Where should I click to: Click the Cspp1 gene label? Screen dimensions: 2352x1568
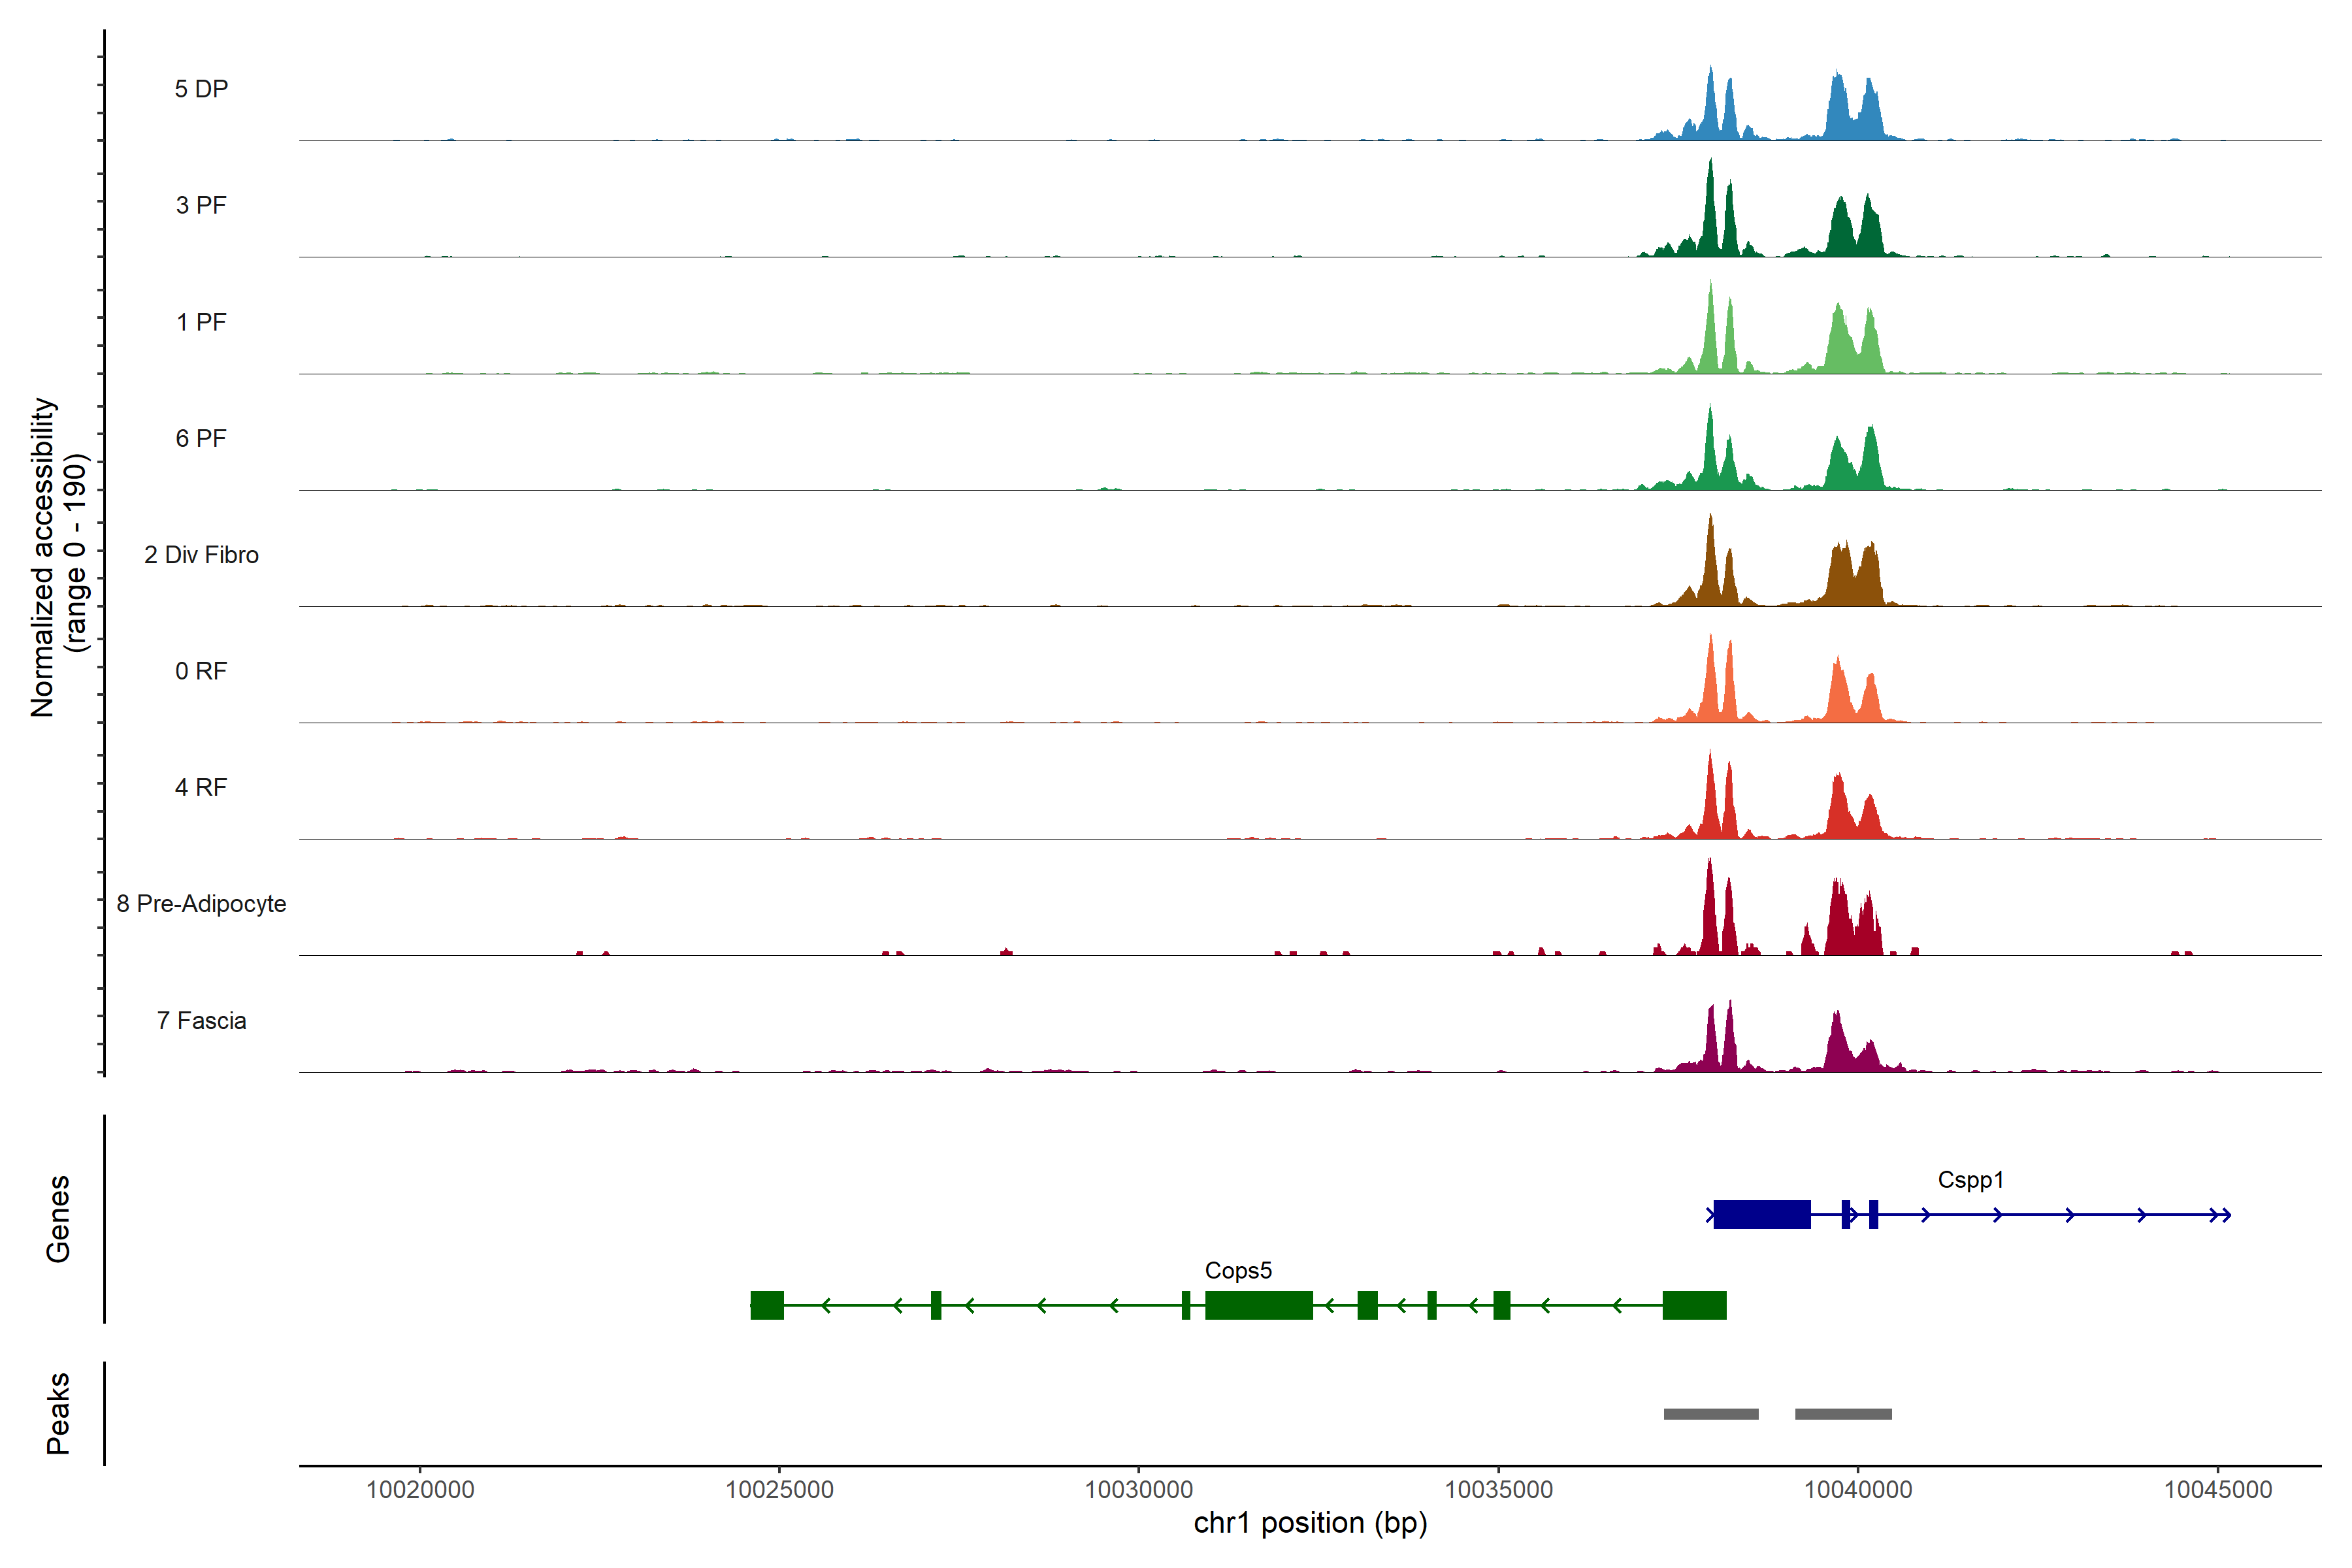[1970, 1180]
